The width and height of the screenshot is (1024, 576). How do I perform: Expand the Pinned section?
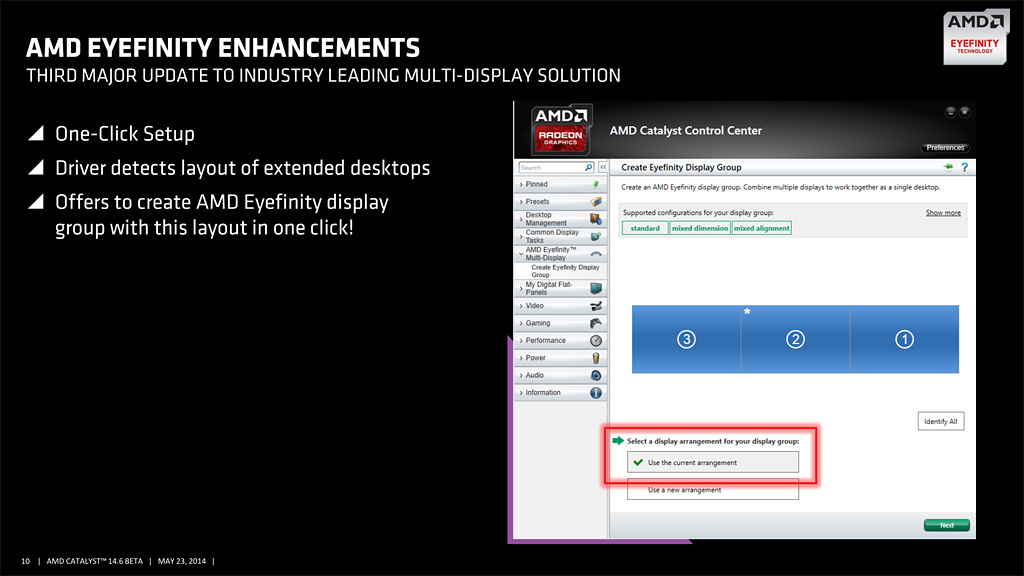(560, 185)
